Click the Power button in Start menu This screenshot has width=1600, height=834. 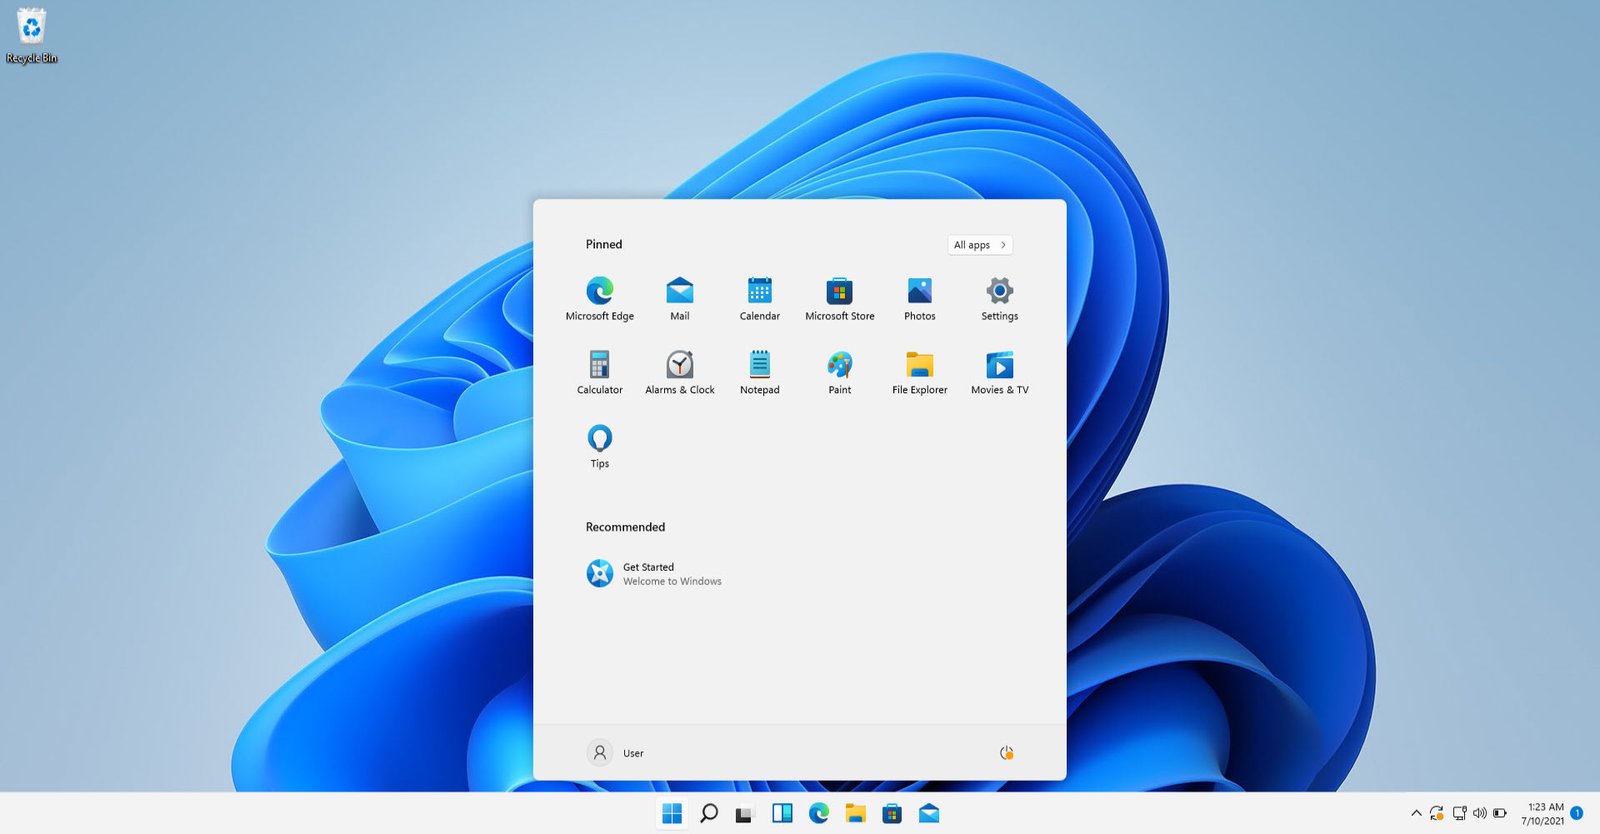click(1006, 753)
